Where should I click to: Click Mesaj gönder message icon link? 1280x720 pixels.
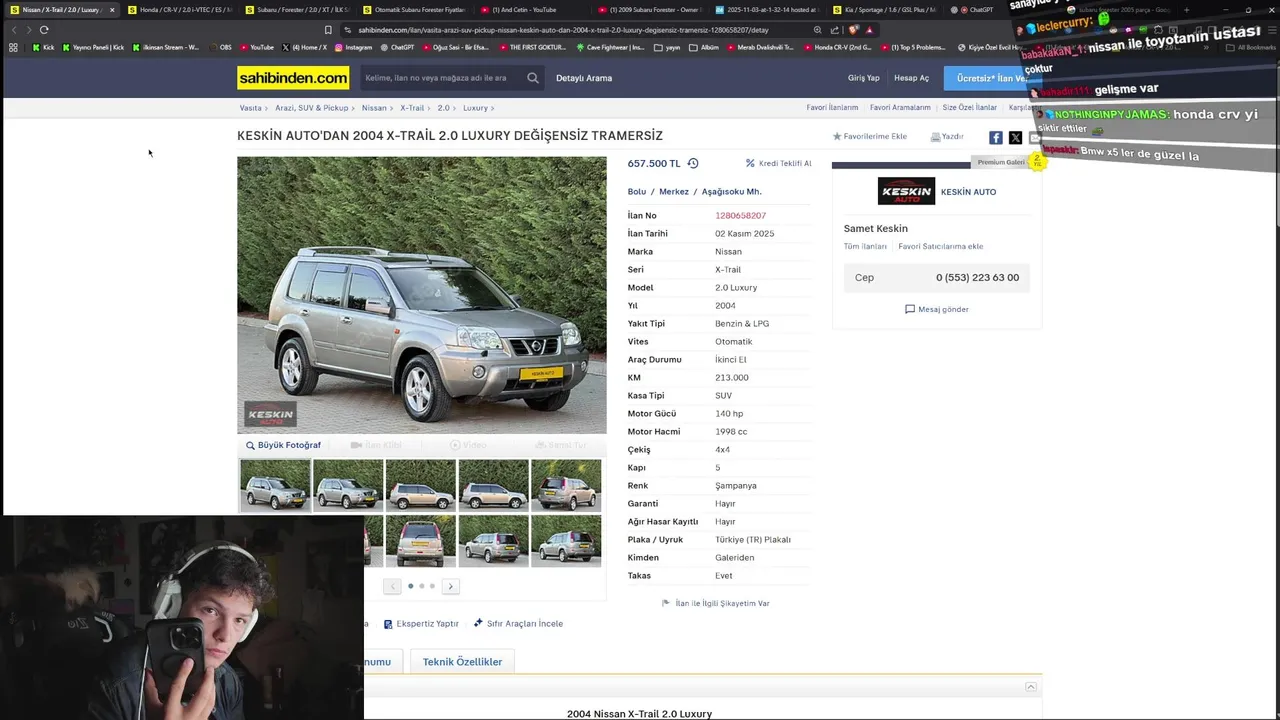point(937,310)
